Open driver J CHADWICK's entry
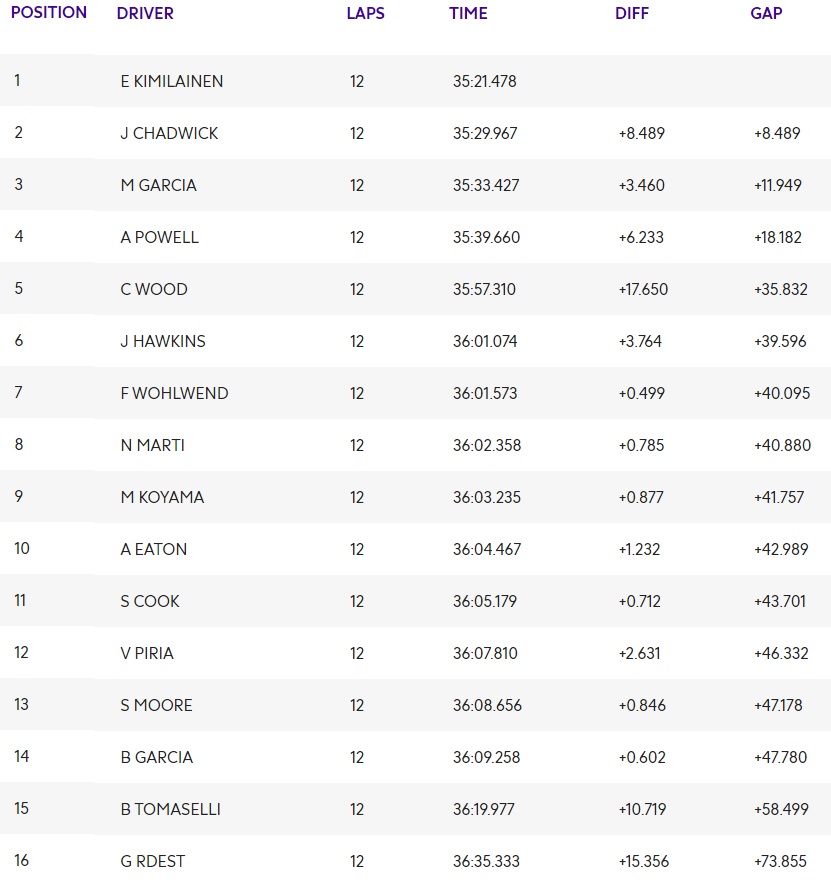Screen dimensions: 831x882 point(169,133)
